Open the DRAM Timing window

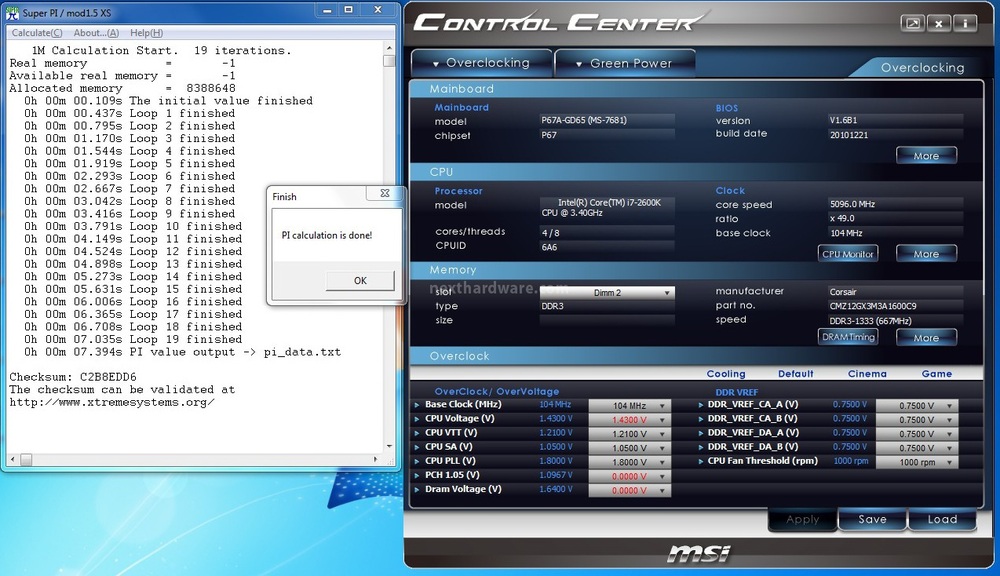848,337
